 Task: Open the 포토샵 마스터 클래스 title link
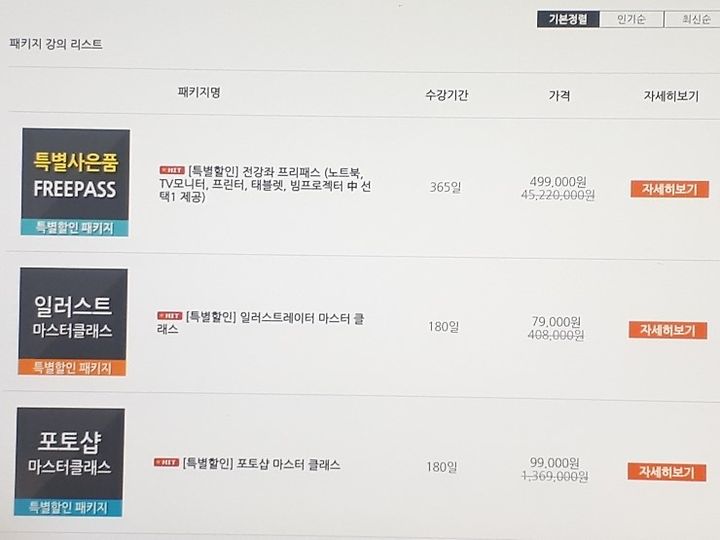261,464
